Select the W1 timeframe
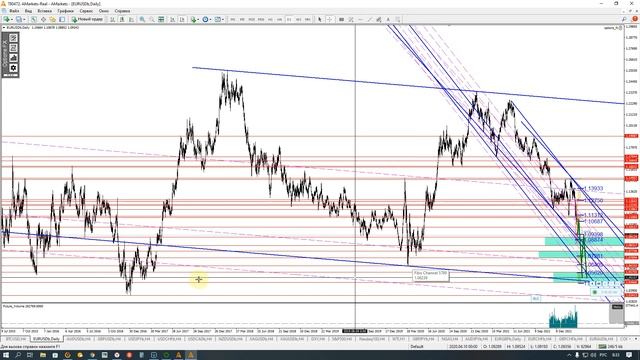The image size is (640, 360). pyautogui.click(x=298, y=19)
